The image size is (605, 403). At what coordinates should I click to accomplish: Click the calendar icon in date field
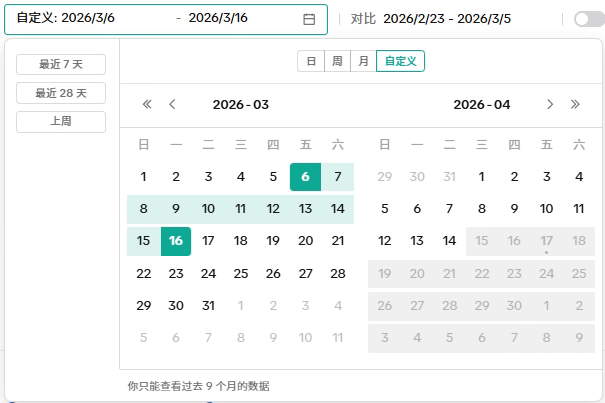[309, 19]
